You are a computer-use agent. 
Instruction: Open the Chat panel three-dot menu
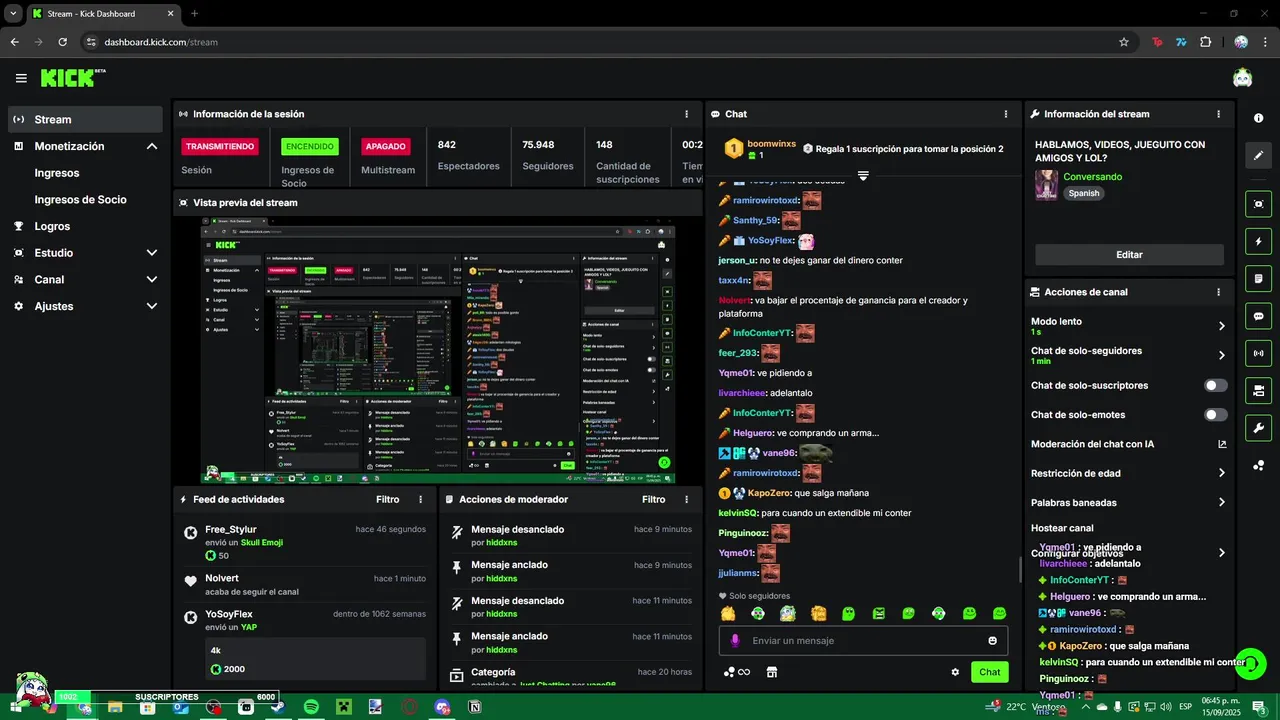1005,114
